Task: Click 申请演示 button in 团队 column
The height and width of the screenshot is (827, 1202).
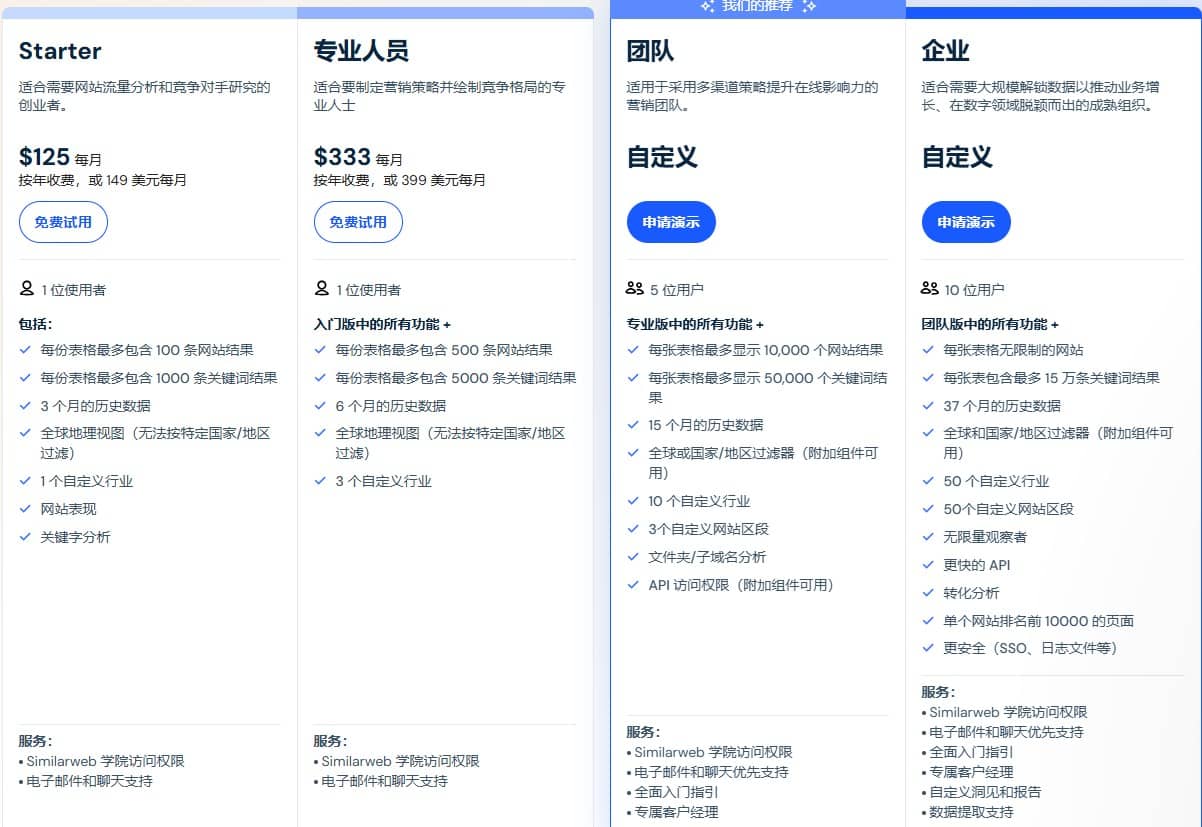Action: (x=671, y=222)
